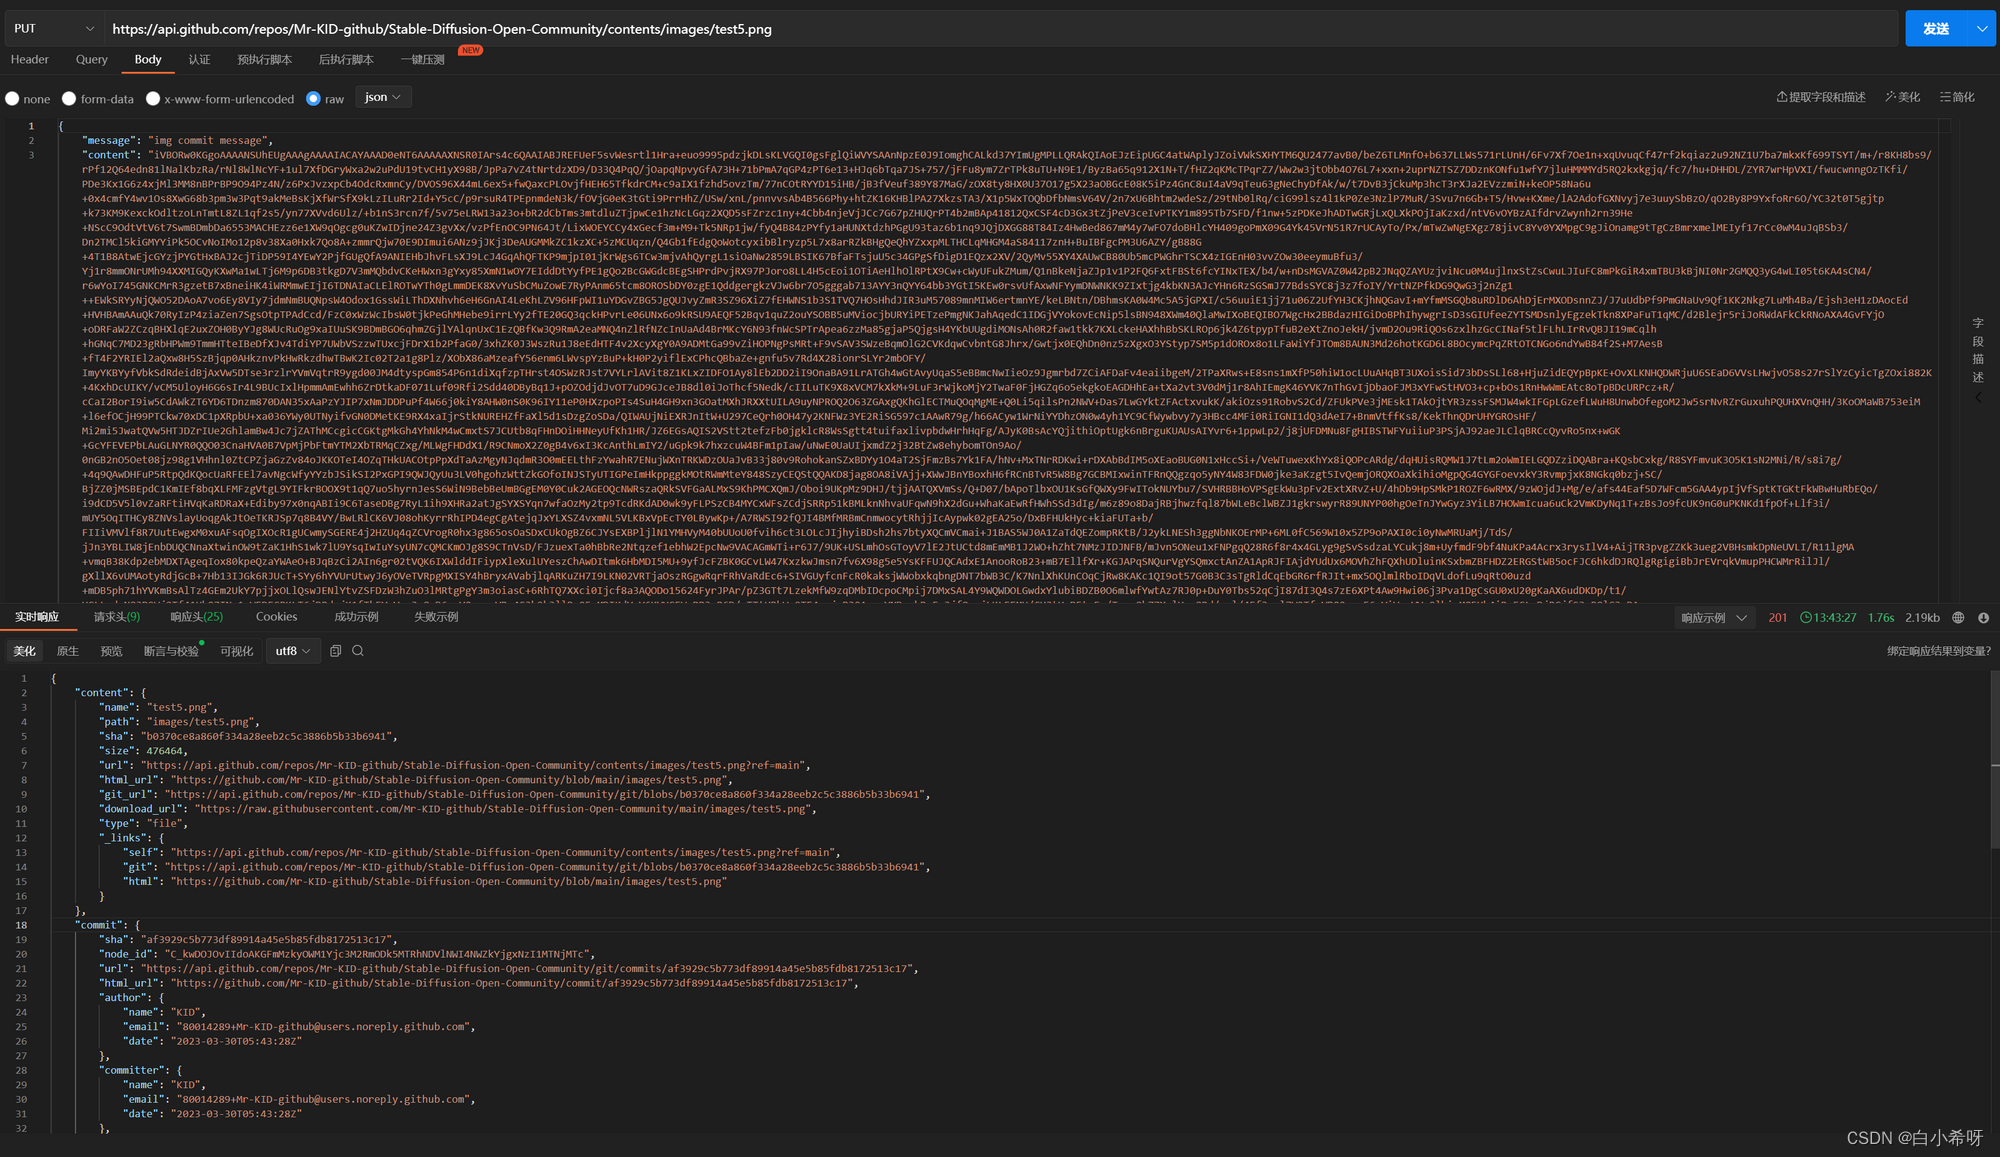Open search in response body
The height and width of the screenshot is (1157, 2000).
tap(358, 651)
